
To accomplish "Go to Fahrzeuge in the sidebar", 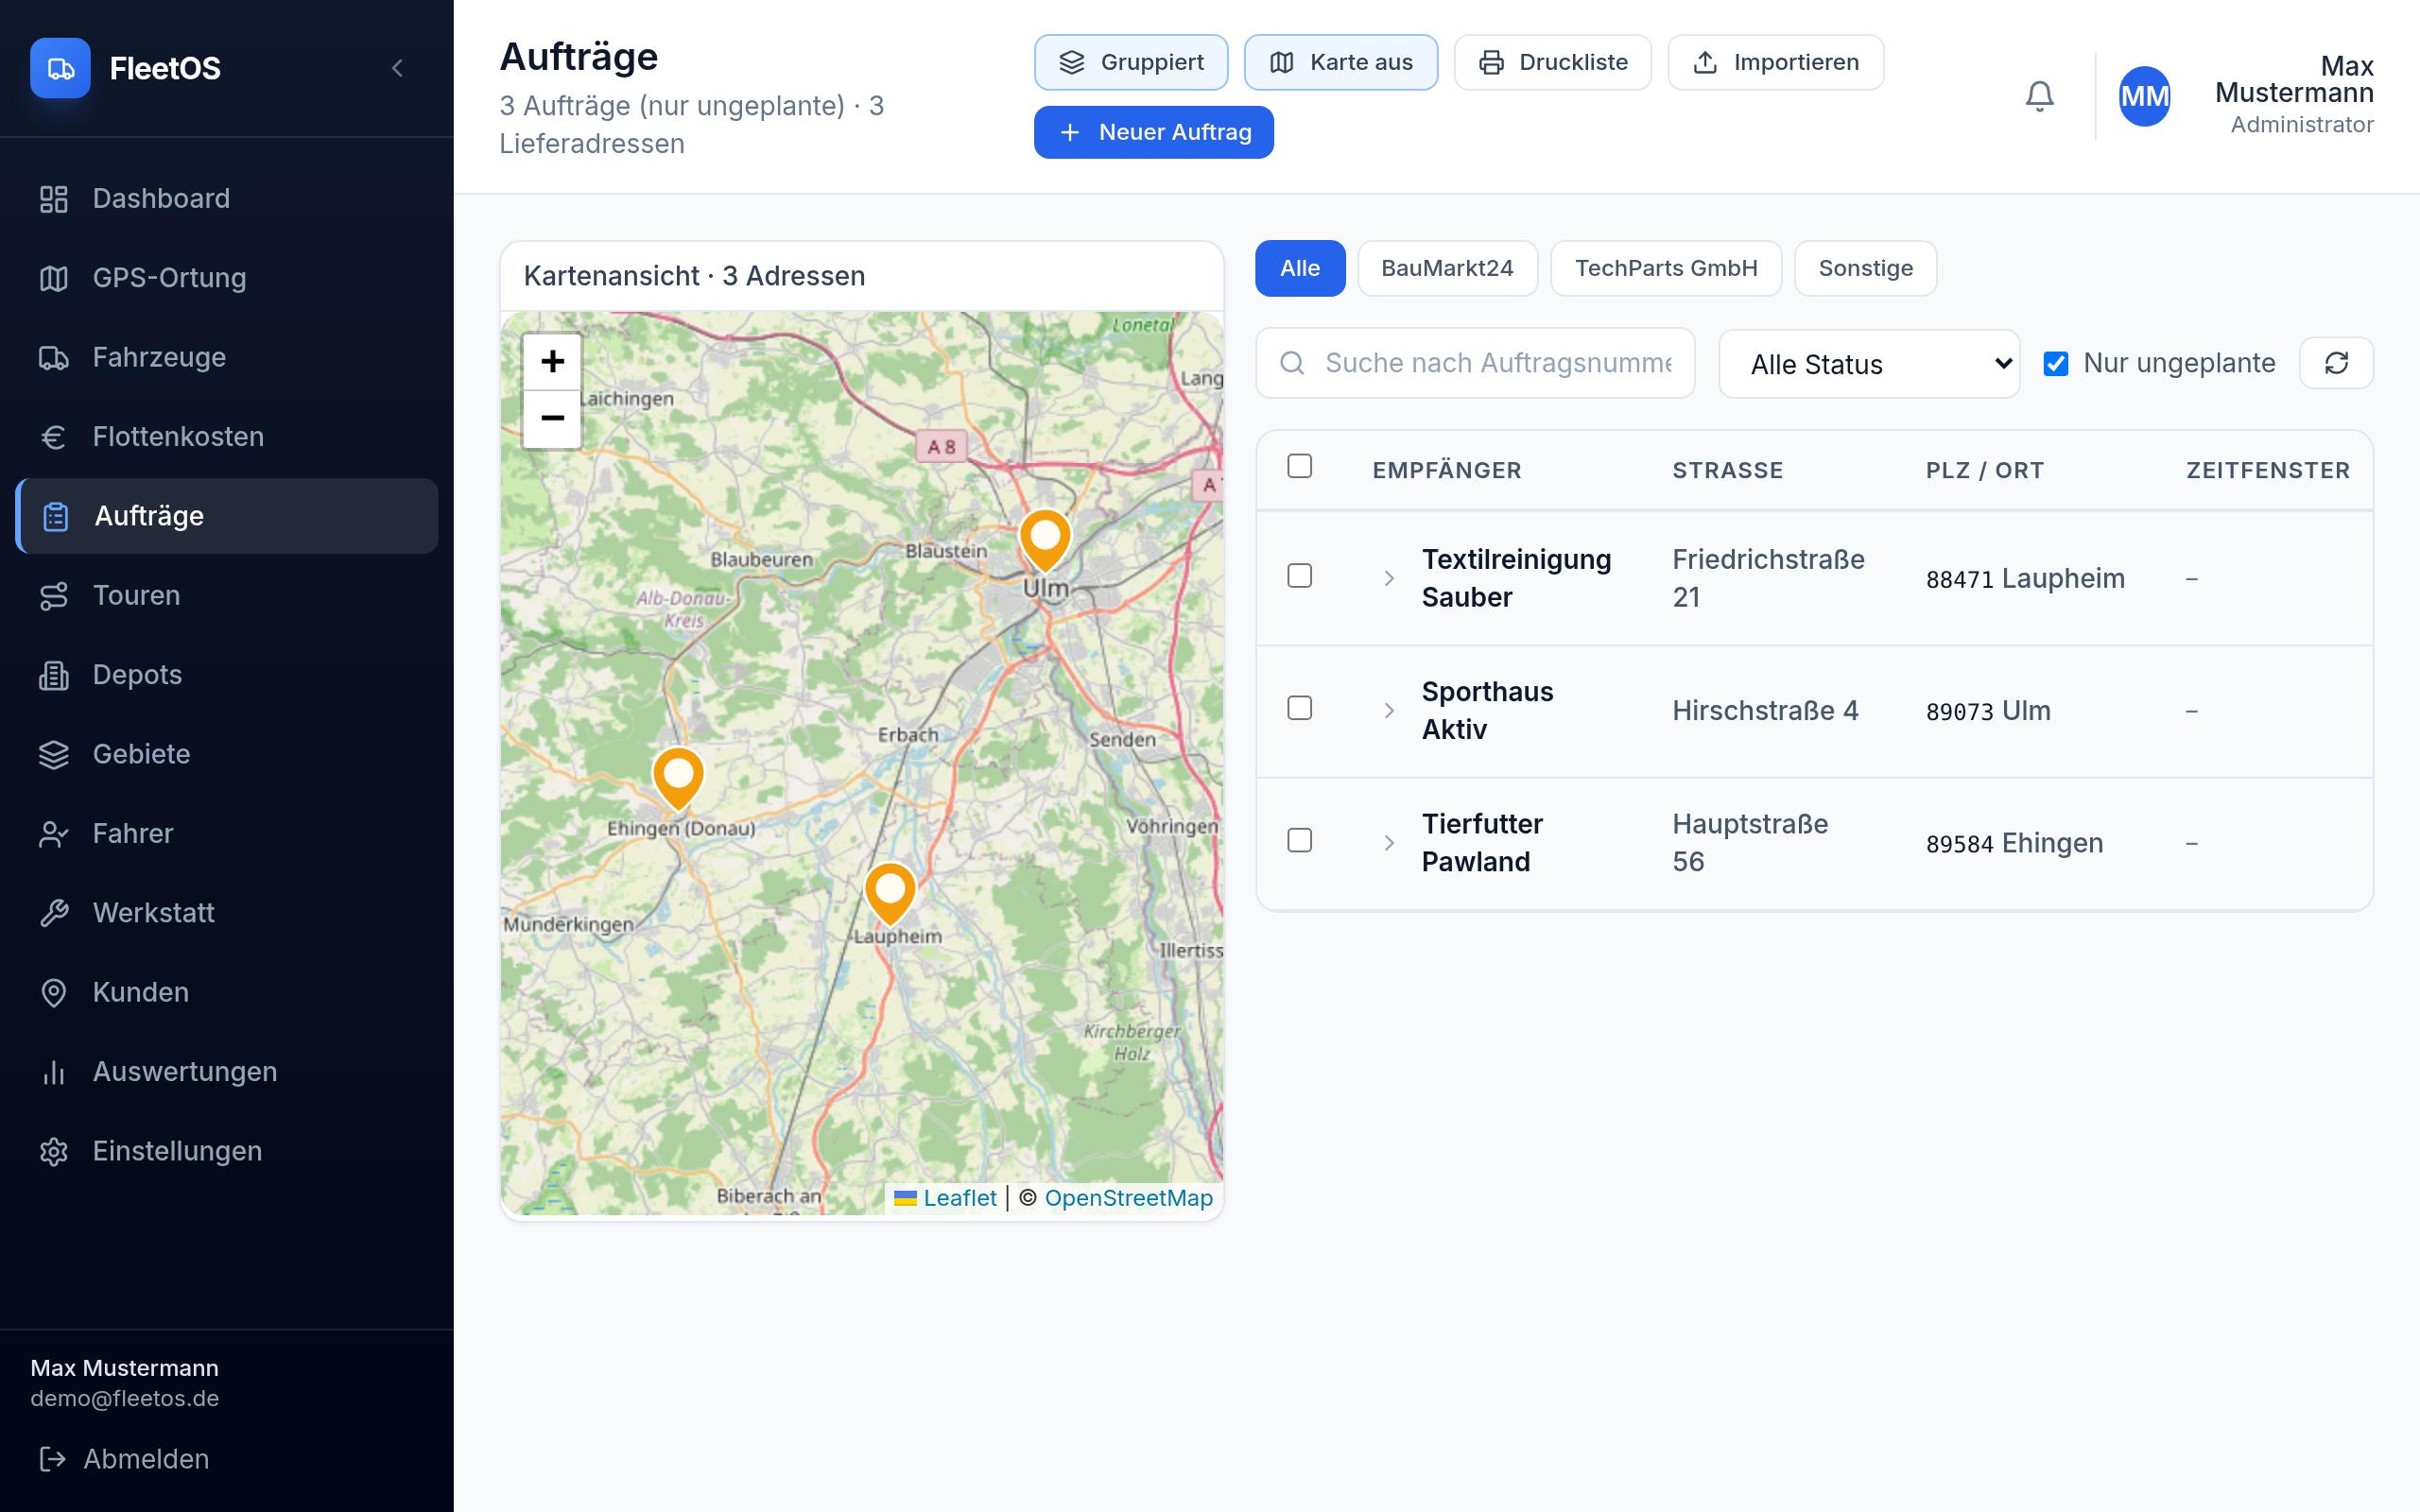I will point(227,357).
